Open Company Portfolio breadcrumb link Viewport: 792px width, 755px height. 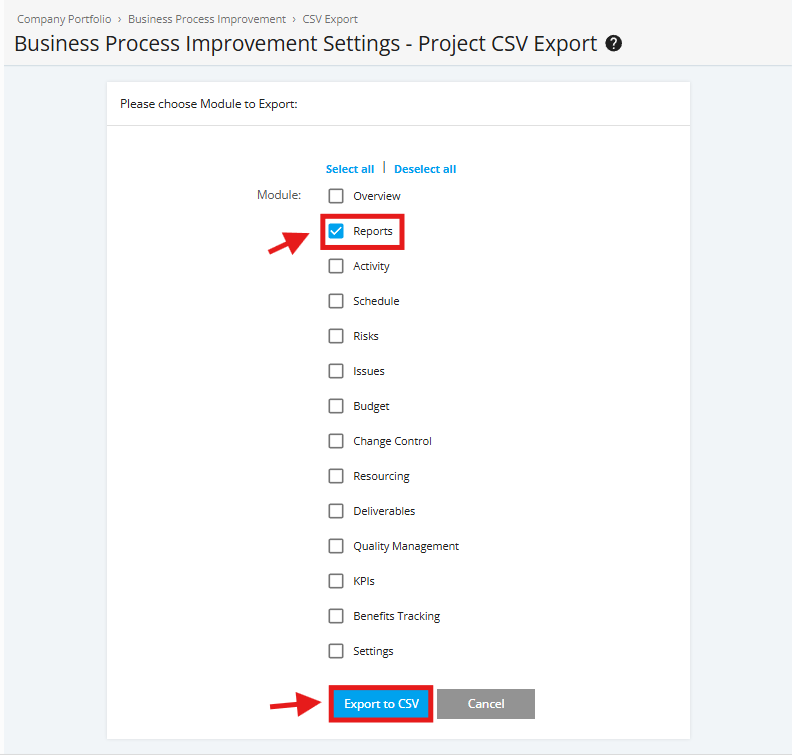coord(64,19)
